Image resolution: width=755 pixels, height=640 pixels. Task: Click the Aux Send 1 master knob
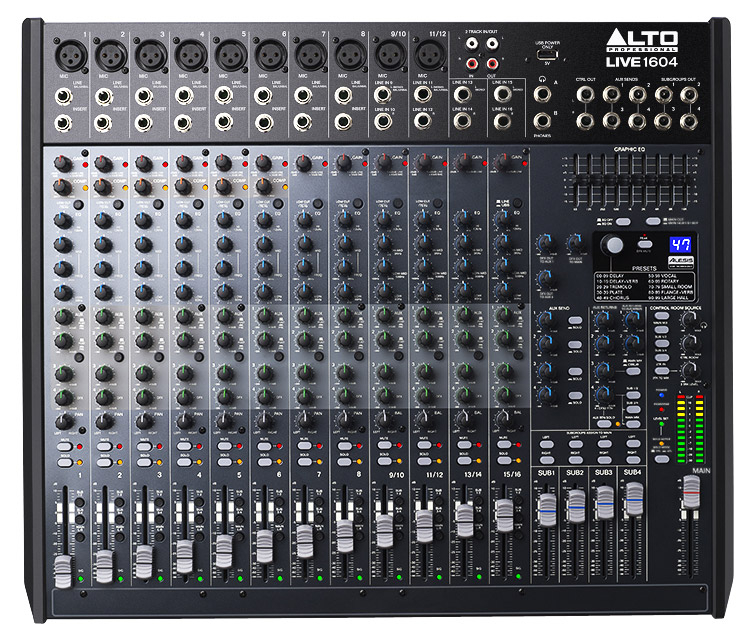pos(547,322)
